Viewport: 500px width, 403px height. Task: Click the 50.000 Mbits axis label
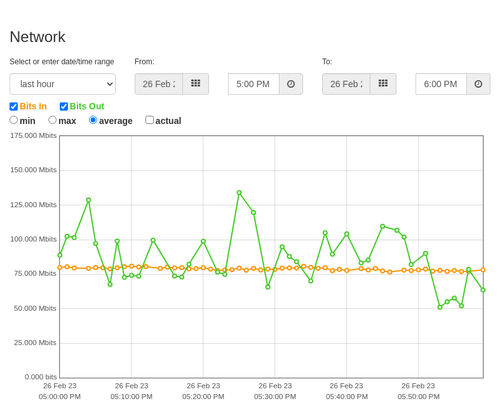35,308
